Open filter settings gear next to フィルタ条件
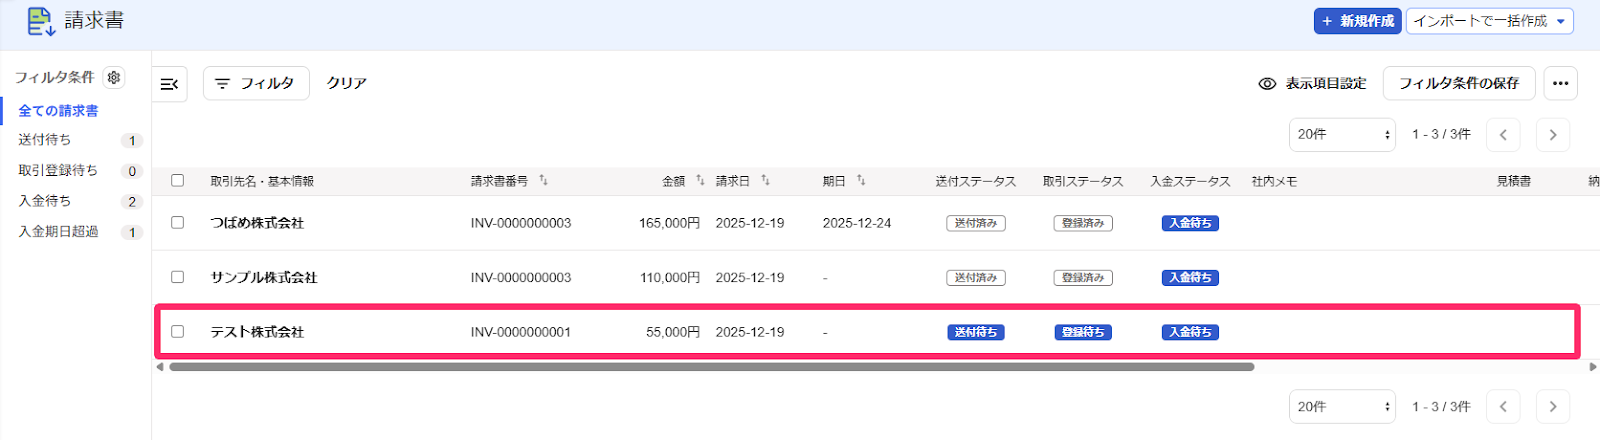The height and width of the screenshot is (440, 1600). pyautogui.click(x=114, y=77)
